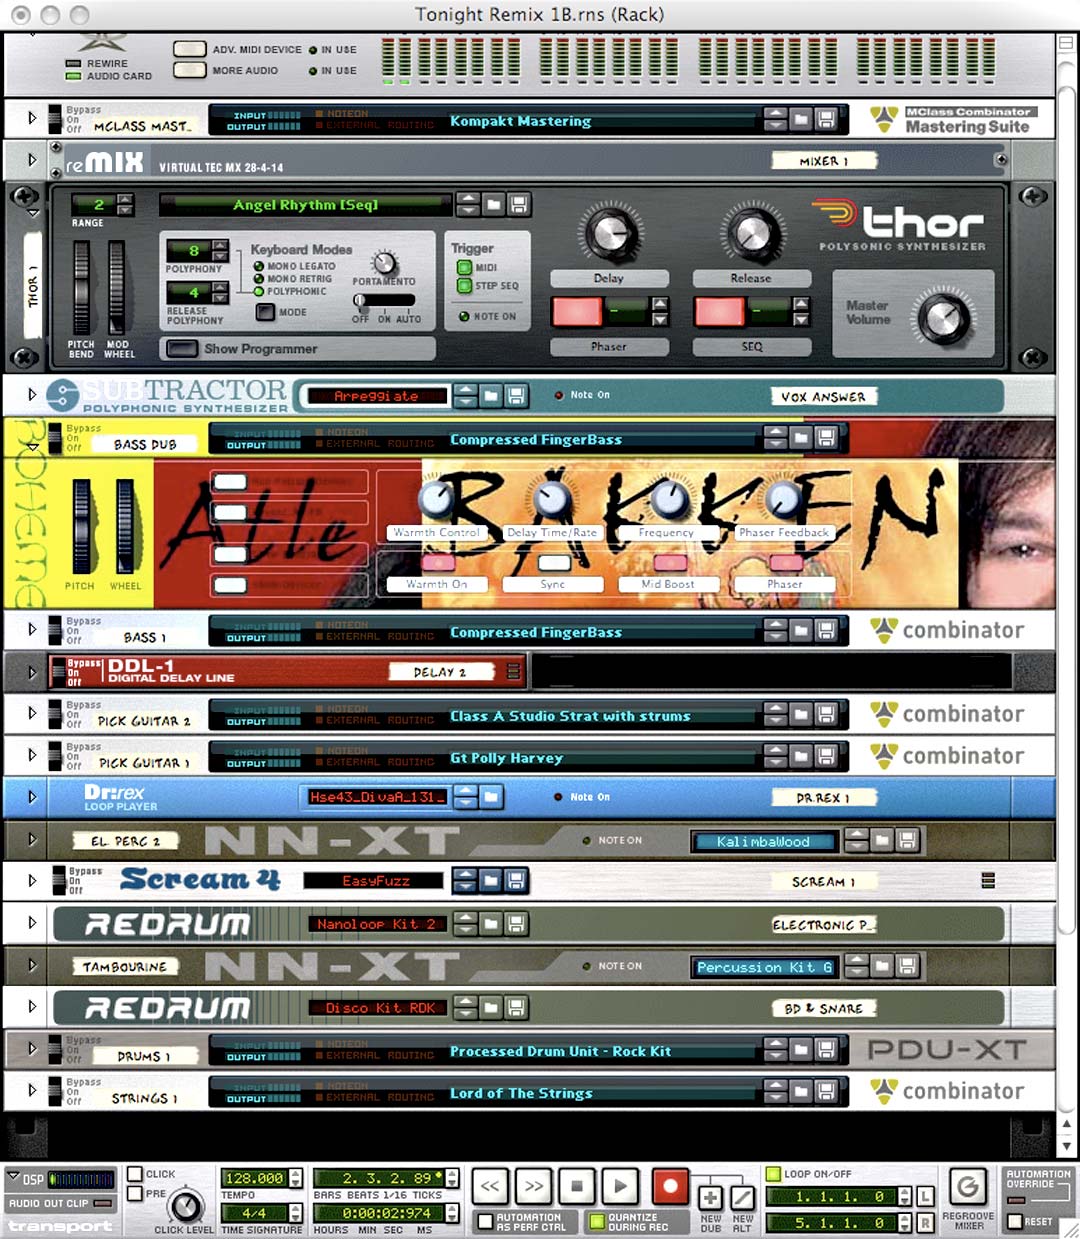Click the Rewind button in the transport

(x=490, y=1187)
